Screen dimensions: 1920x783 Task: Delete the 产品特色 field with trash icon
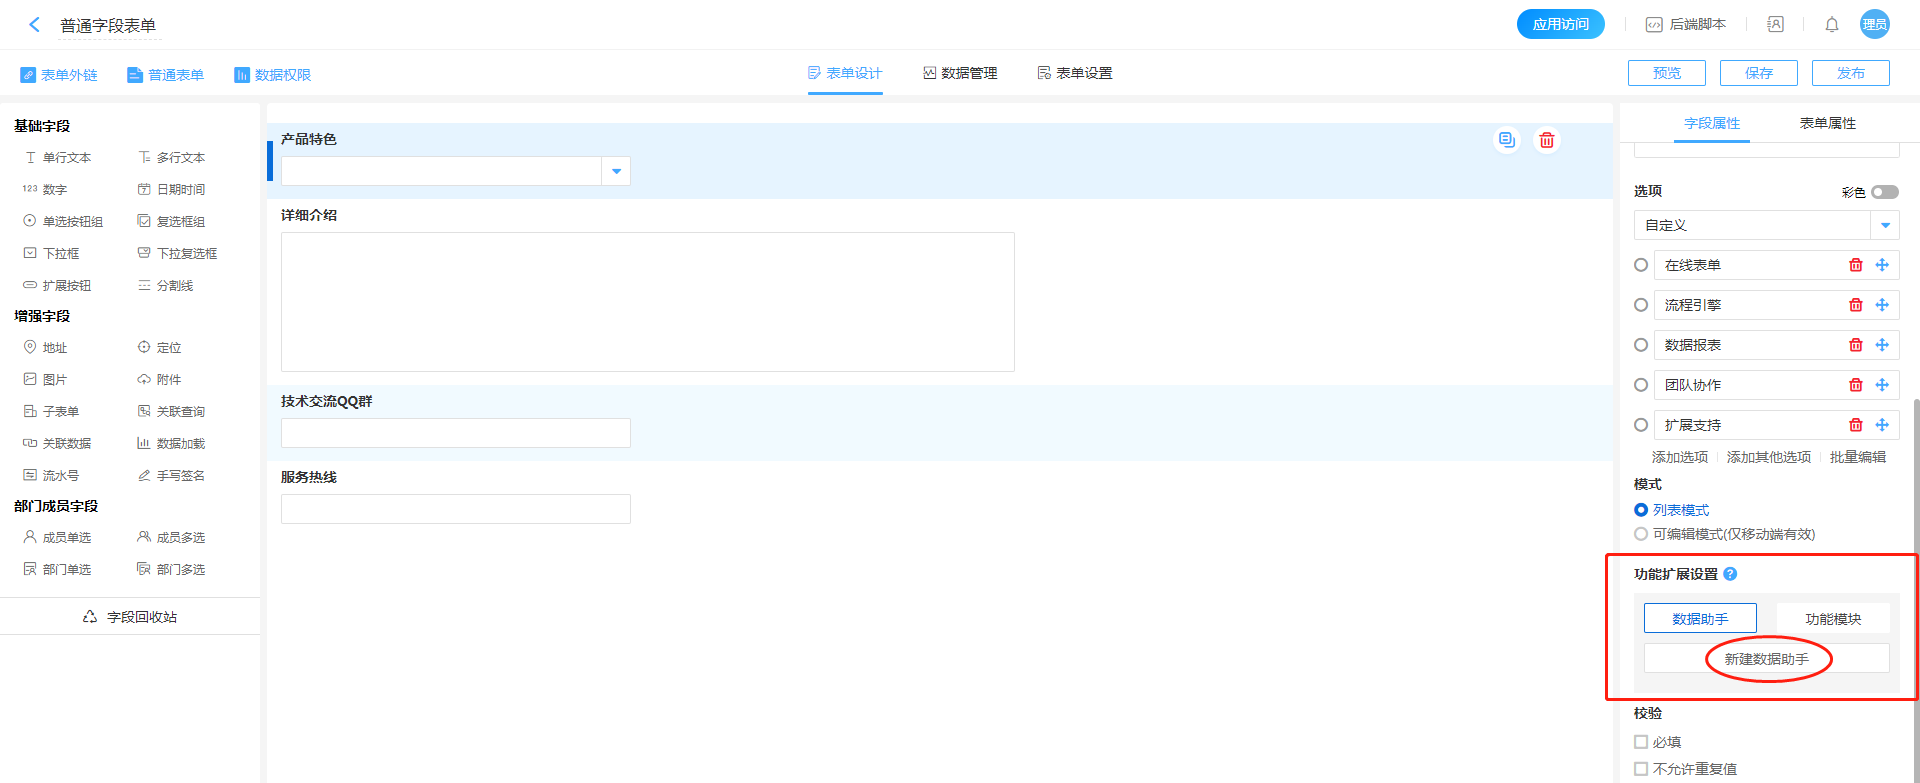tap(1546, 140)
